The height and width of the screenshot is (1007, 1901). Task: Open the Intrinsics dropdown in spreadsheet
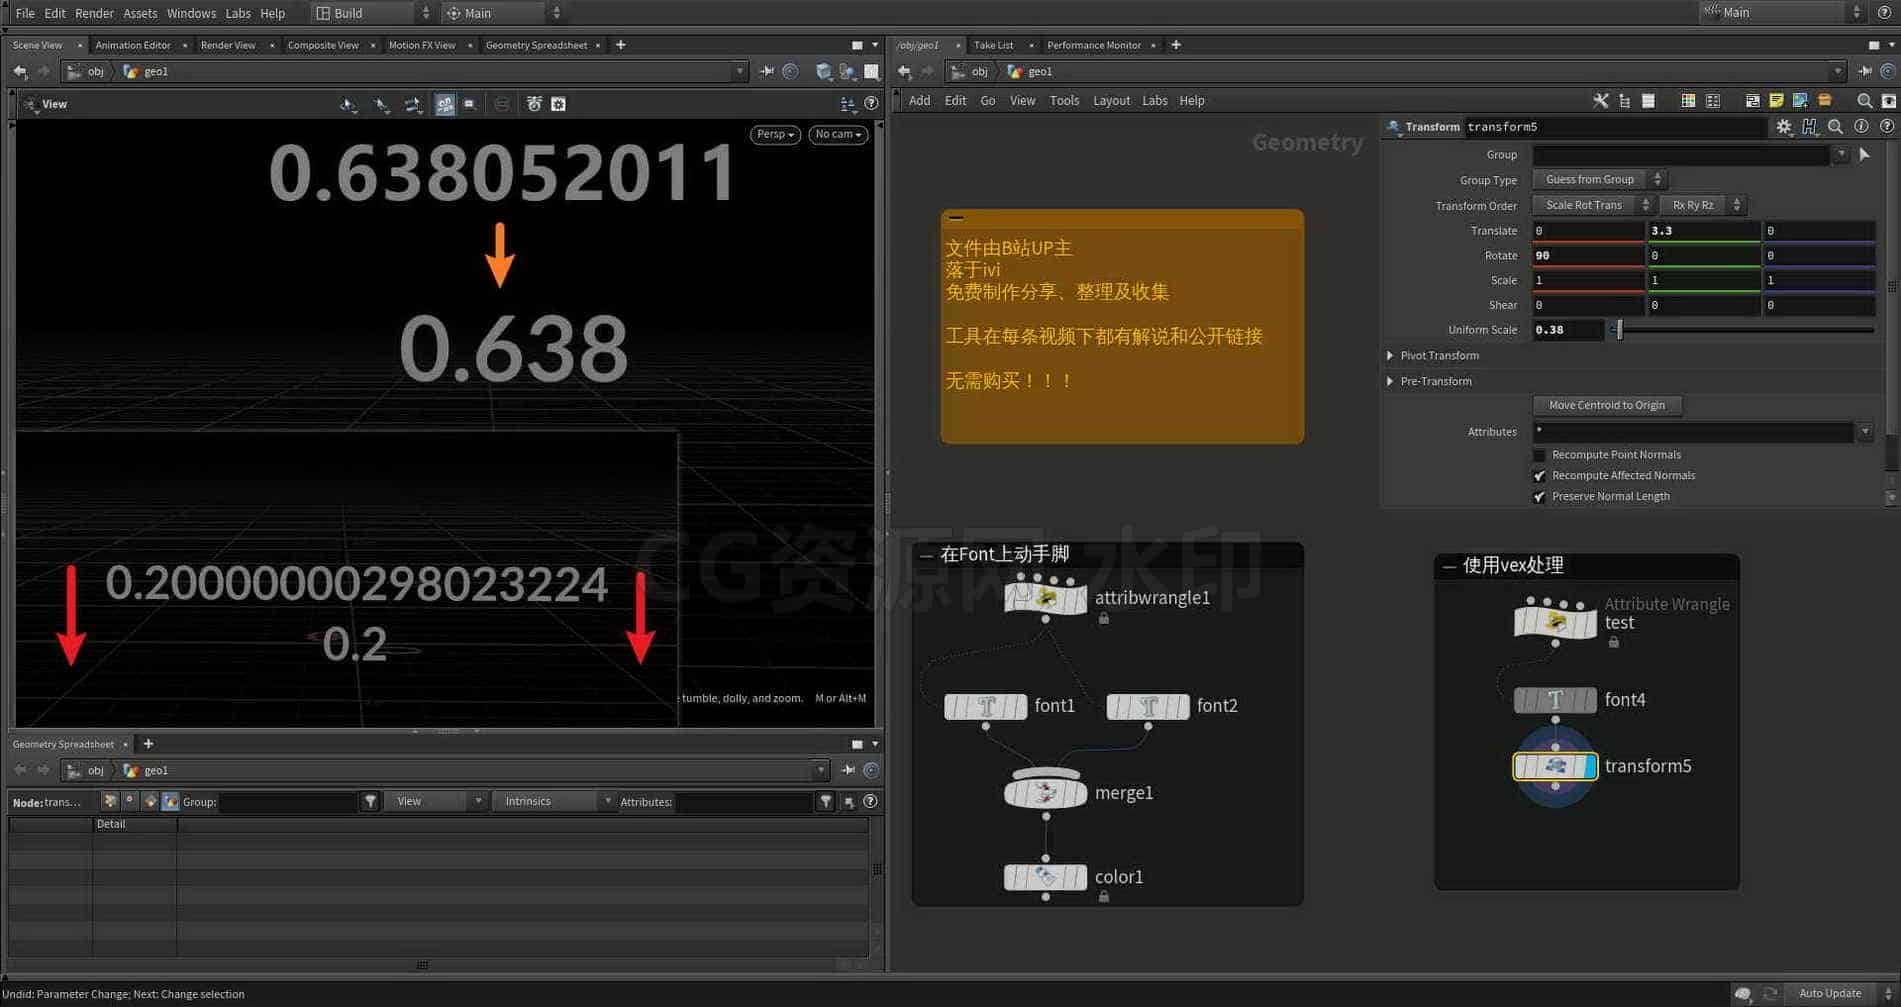[554, 802]
